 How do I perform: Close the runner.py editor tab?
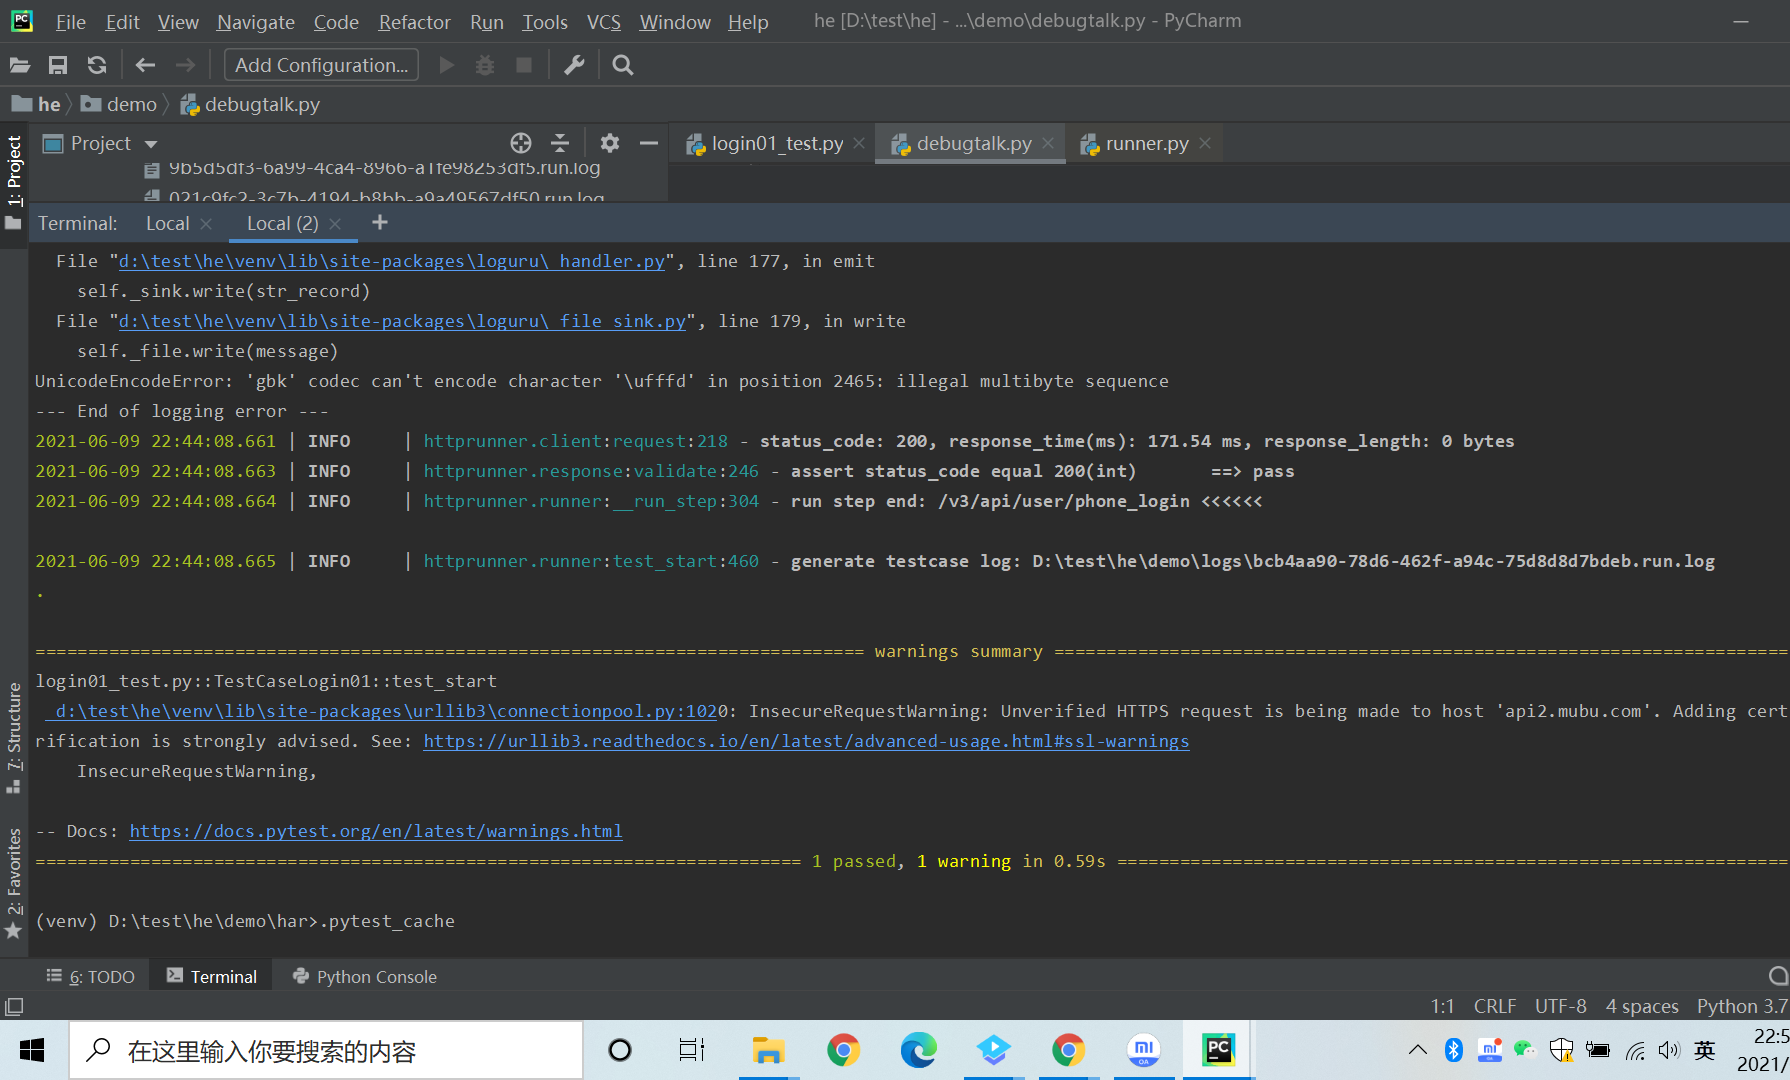[x=1205, y=144]
